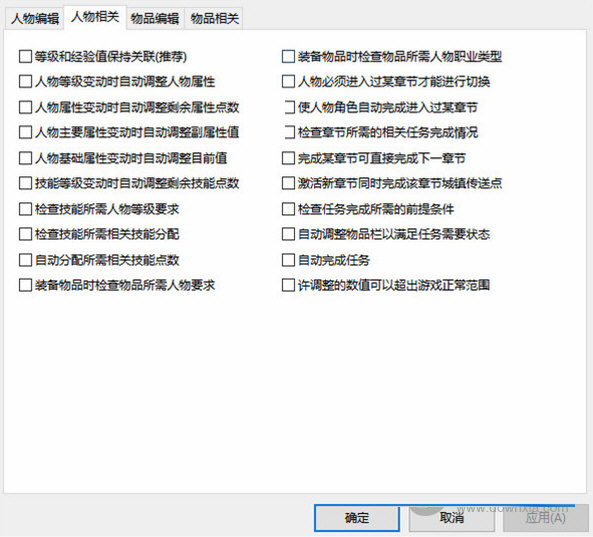Open the 物品编辑 tab

pos(155,19)
